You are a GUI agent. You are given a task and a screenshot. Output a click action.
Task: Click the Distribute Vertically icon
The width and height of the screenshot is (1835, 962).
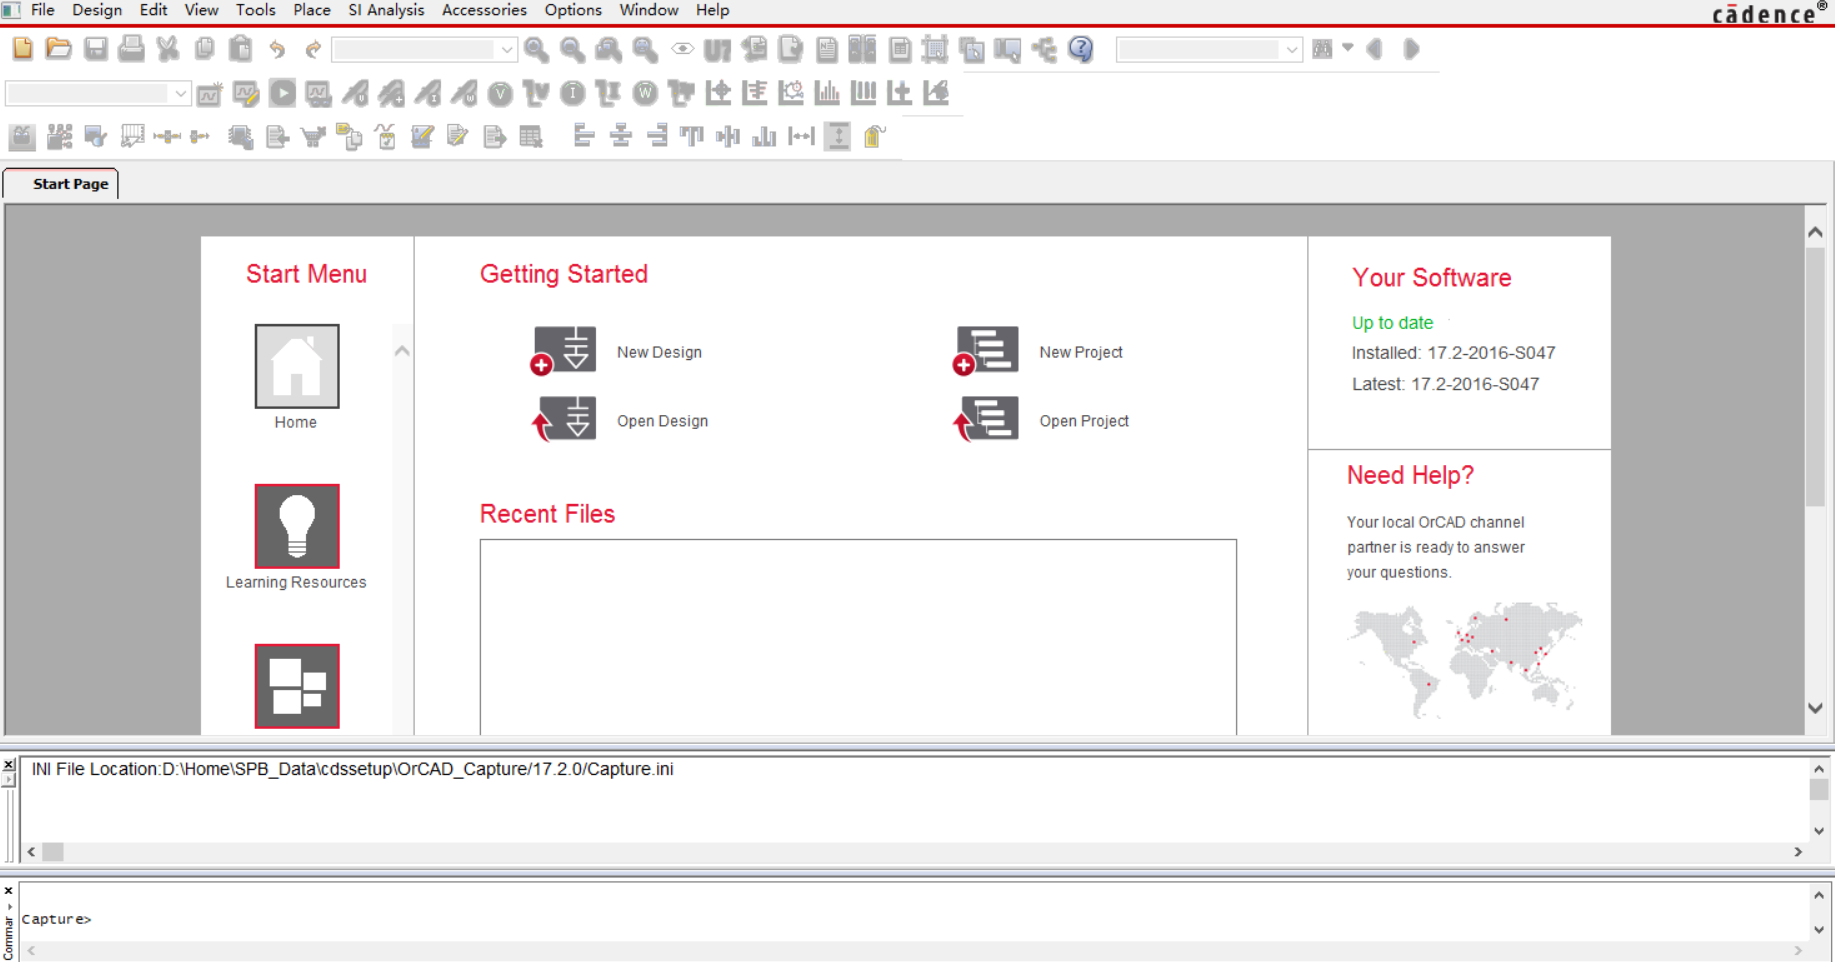(x=838, y=136)
